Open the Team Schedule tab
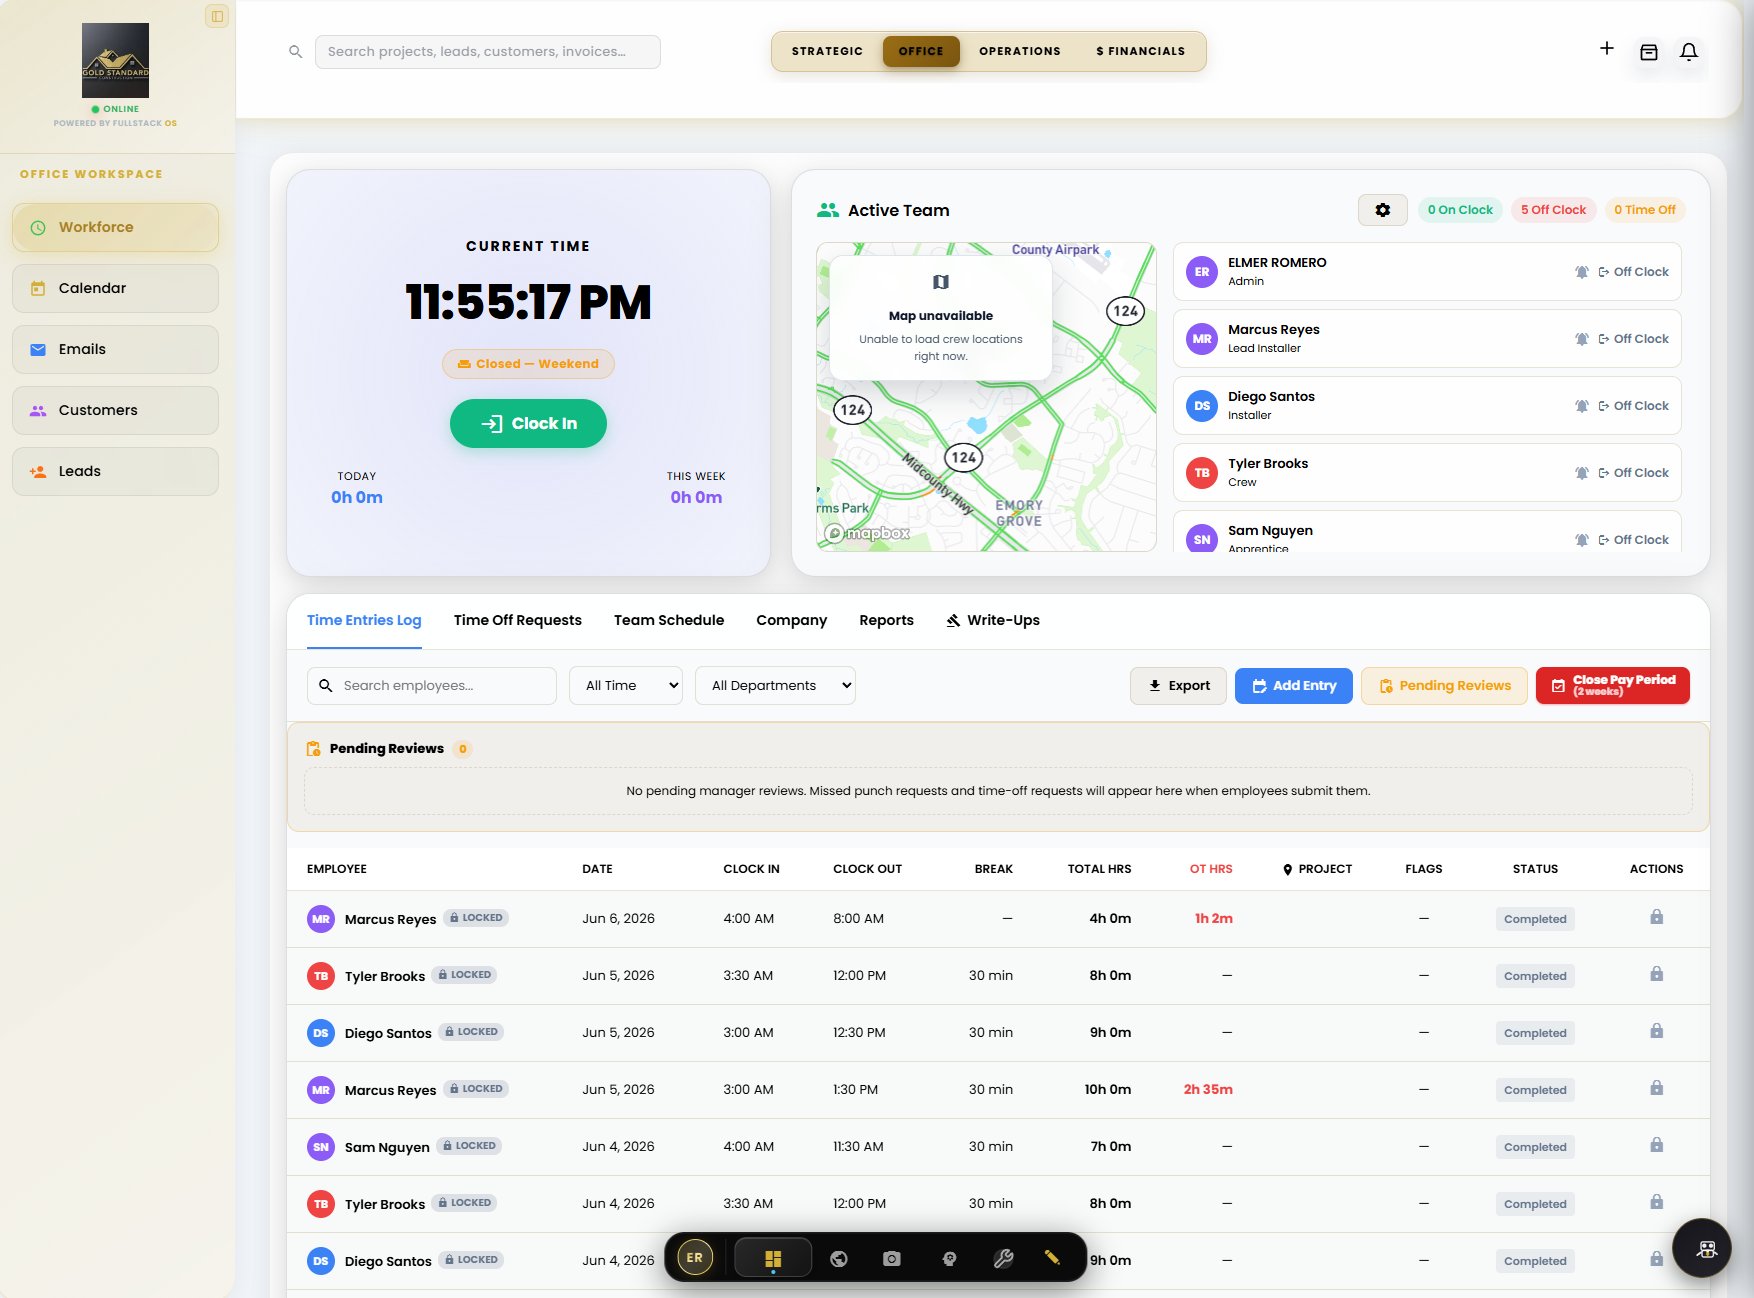 669,620
